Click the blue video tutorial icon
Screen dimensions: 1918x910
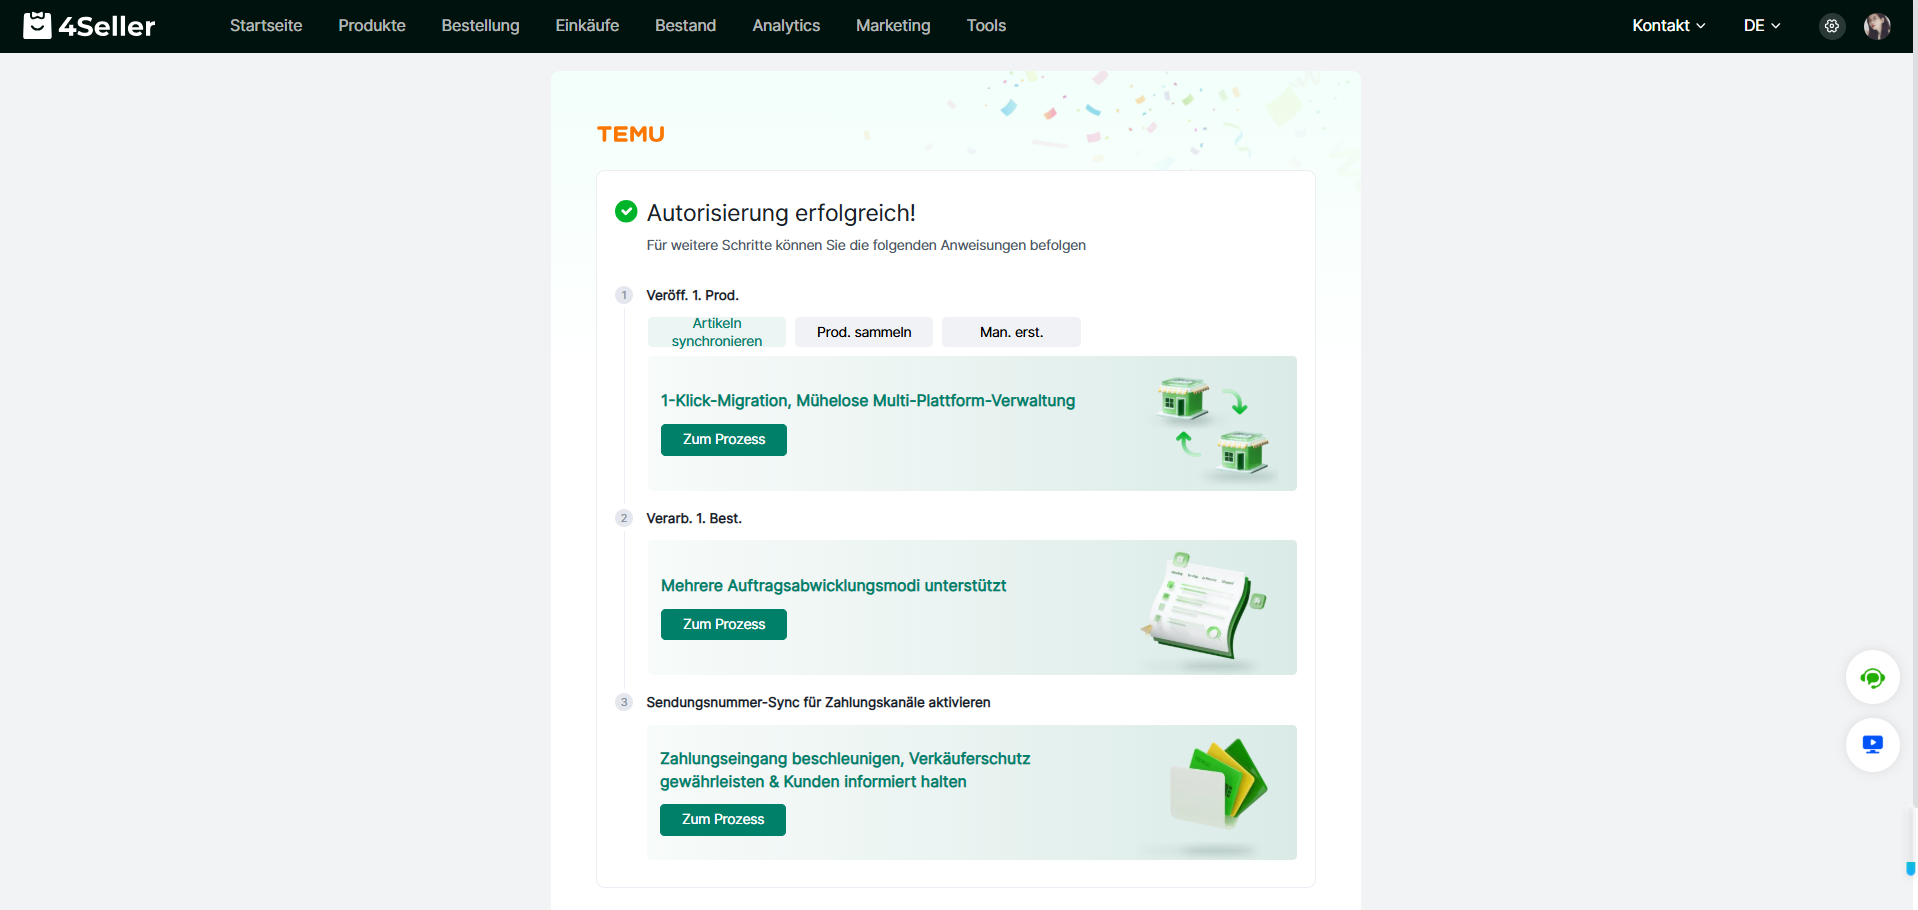(1872, 745)
